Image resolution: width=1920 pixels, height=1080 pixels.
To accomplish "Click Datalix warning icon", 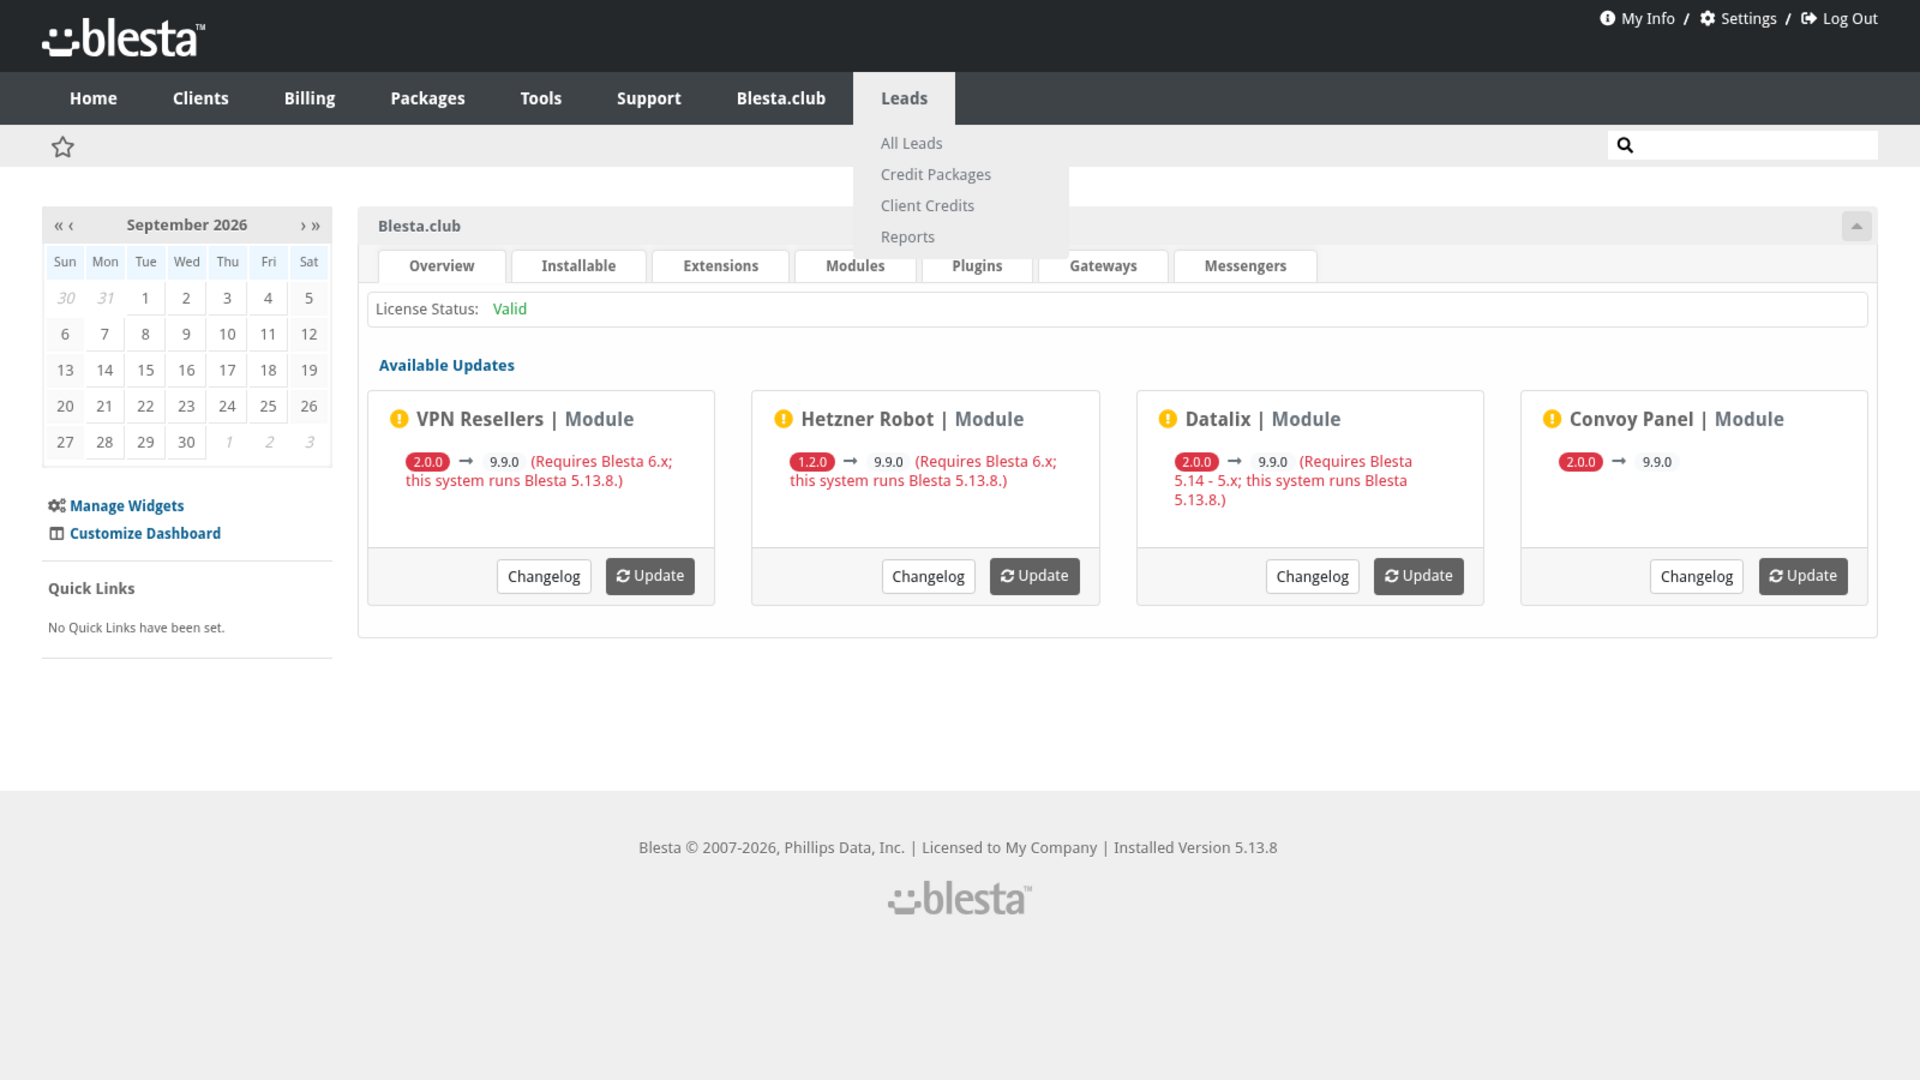I will pos(1167,419).
